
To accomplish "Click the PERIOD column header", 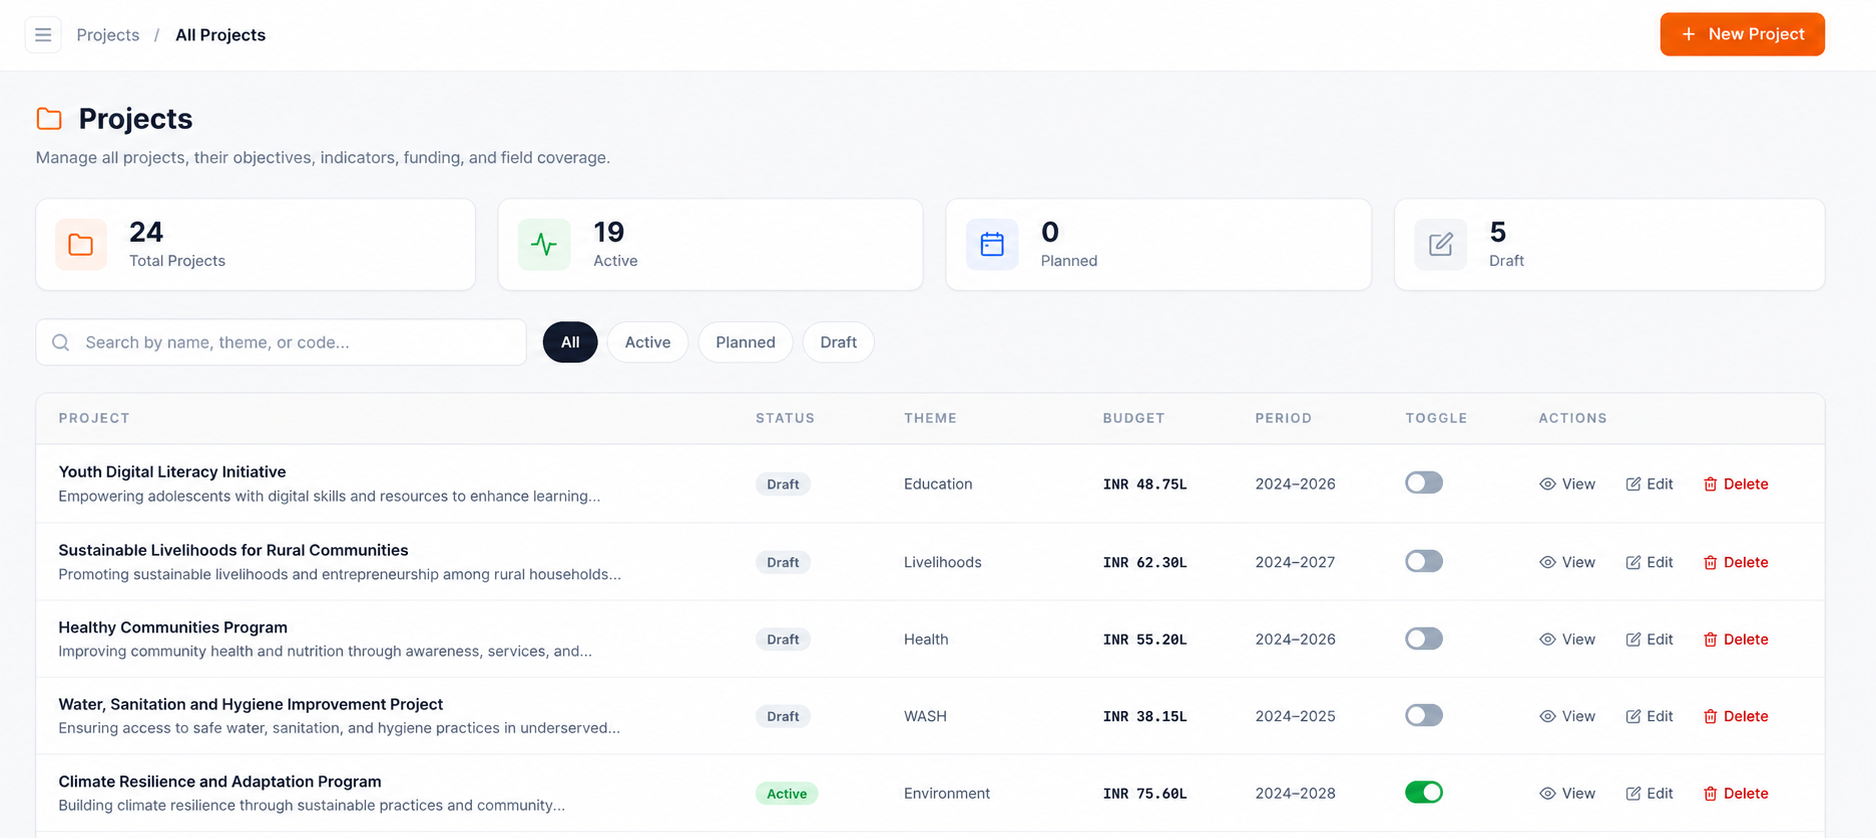I will point(1283,418).
